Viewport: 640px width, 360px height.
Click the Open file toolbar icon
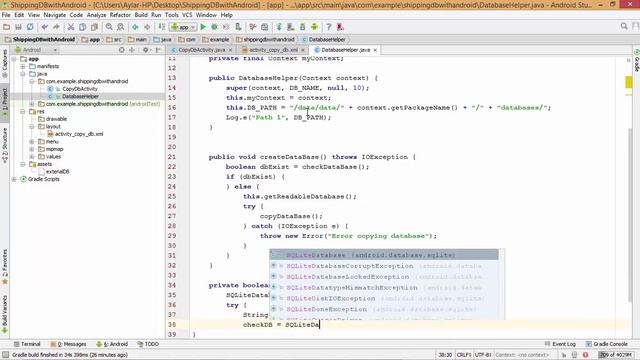tap(7, 27)
